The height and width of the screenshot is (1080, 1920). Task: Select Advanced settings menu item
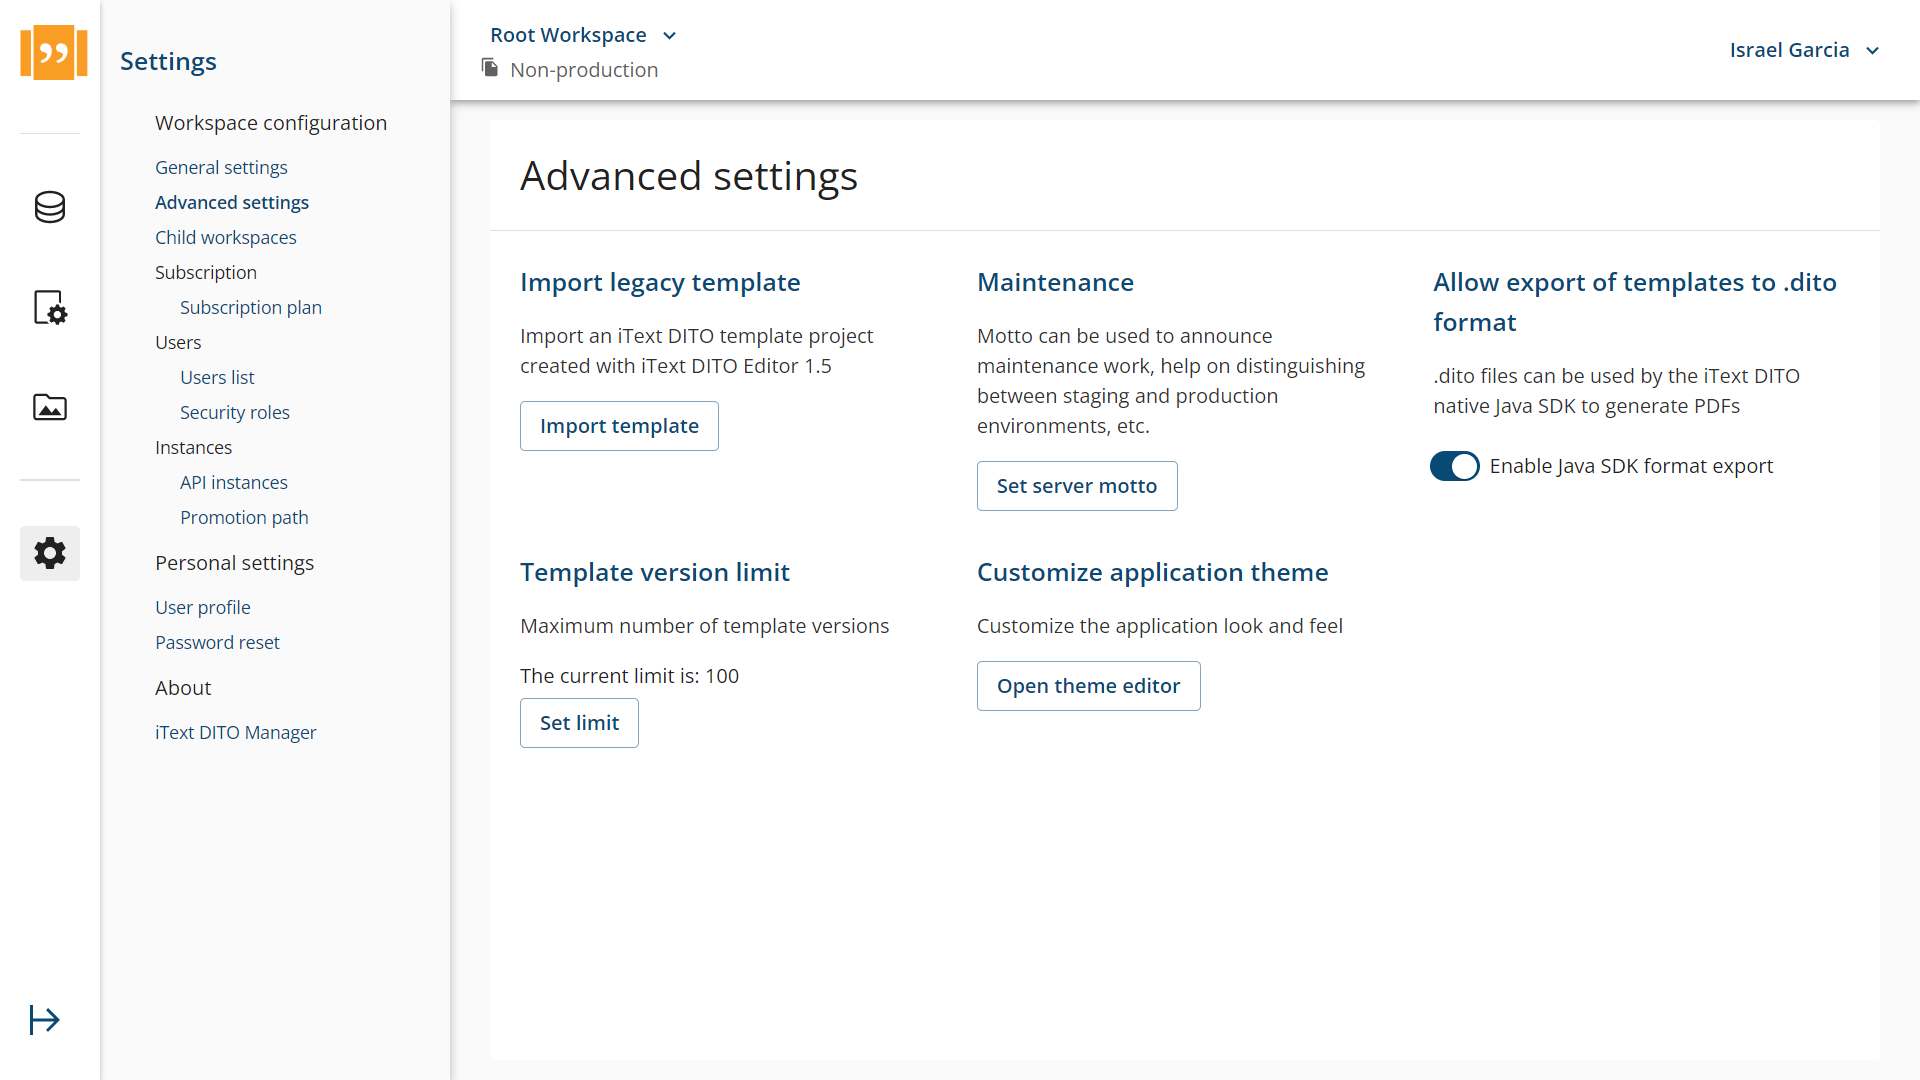[x=232, y=202]
